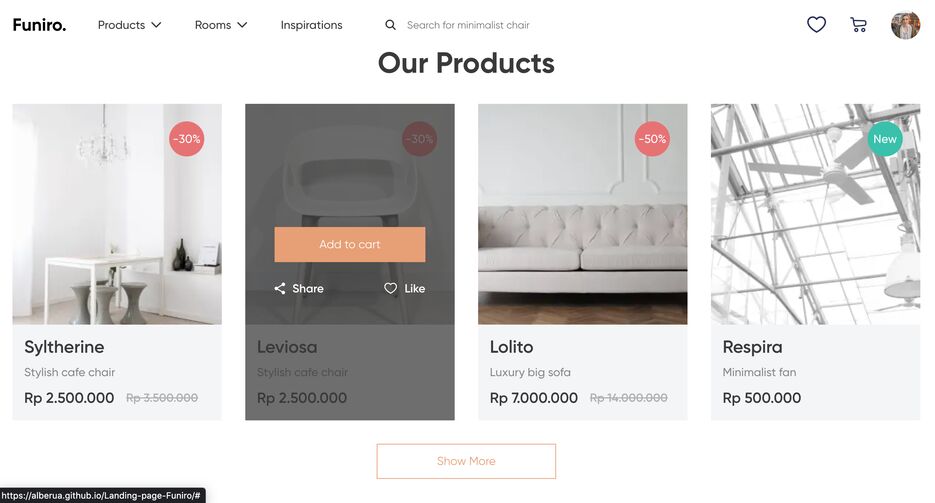Focus the minimalist chair search field
This screenshot has width=935, height=503.
coord(468,25)
